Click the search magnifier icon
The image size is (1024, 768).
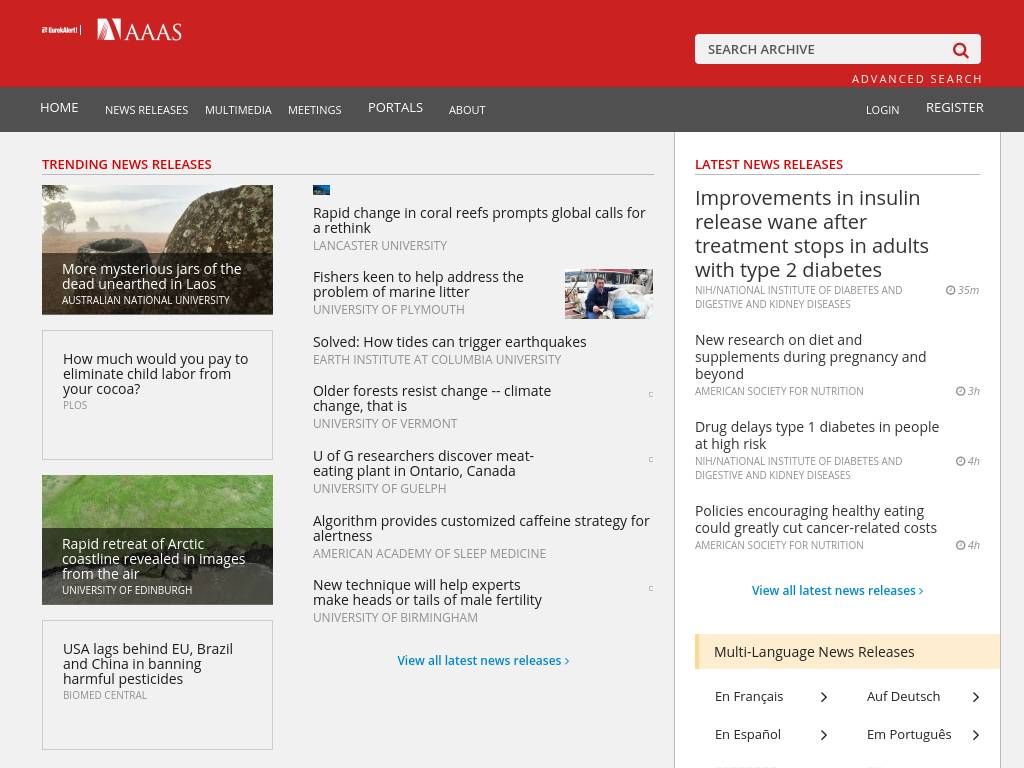(x=960, y=50)
